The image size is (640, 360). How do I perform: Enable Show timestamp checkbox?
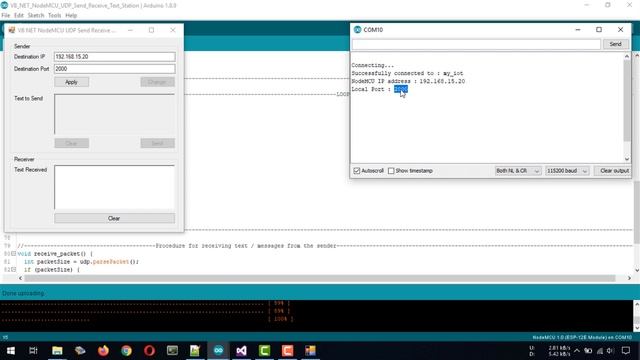(x=391, y=171)
